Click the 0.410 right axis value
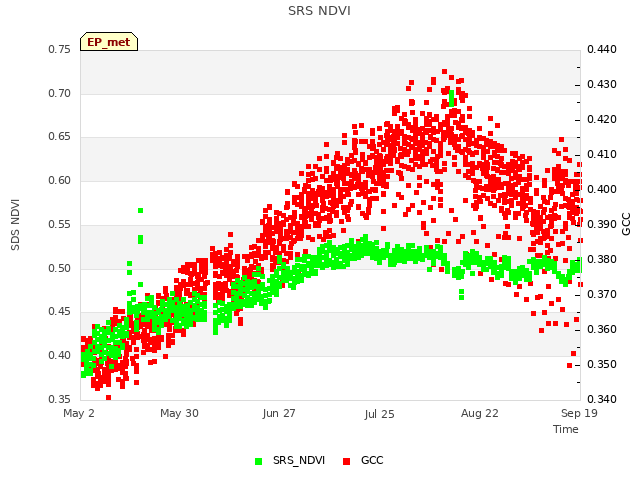This screenshot has height=480, width=640. click(x=602, y=155)
